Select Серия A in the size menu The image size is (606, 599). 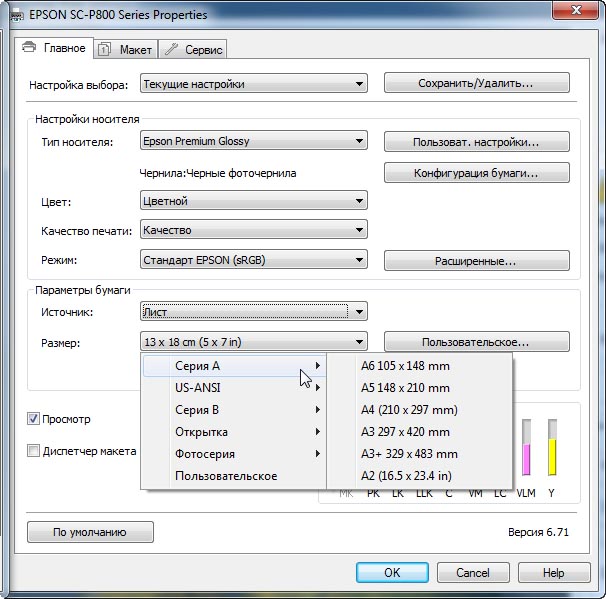(234, 366)
